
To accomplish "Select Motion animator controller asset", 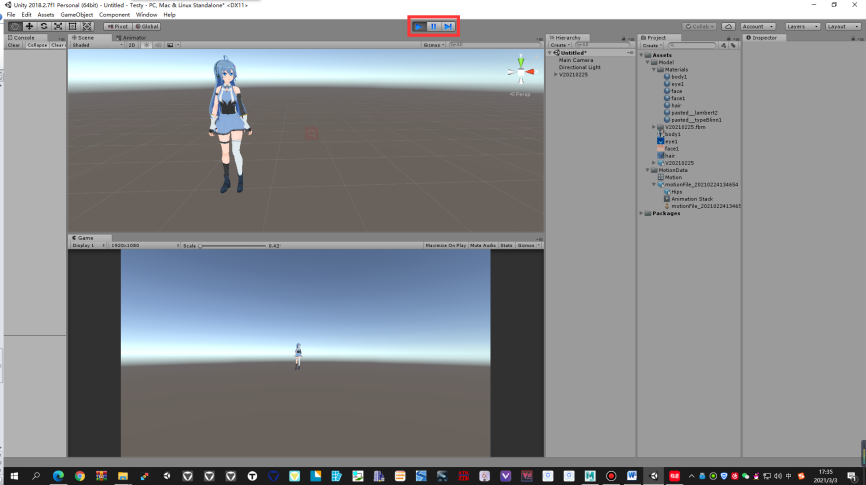I will (669, 177).
